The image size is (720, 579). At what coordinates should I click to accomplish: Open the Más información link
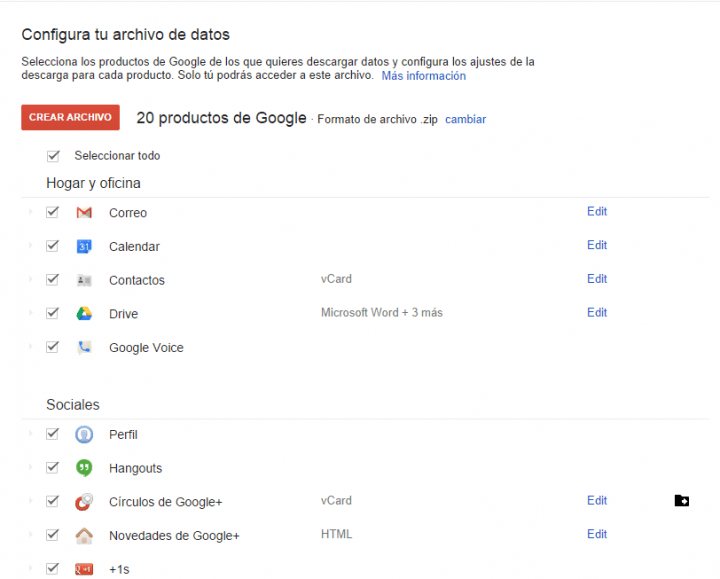(424, 76)
